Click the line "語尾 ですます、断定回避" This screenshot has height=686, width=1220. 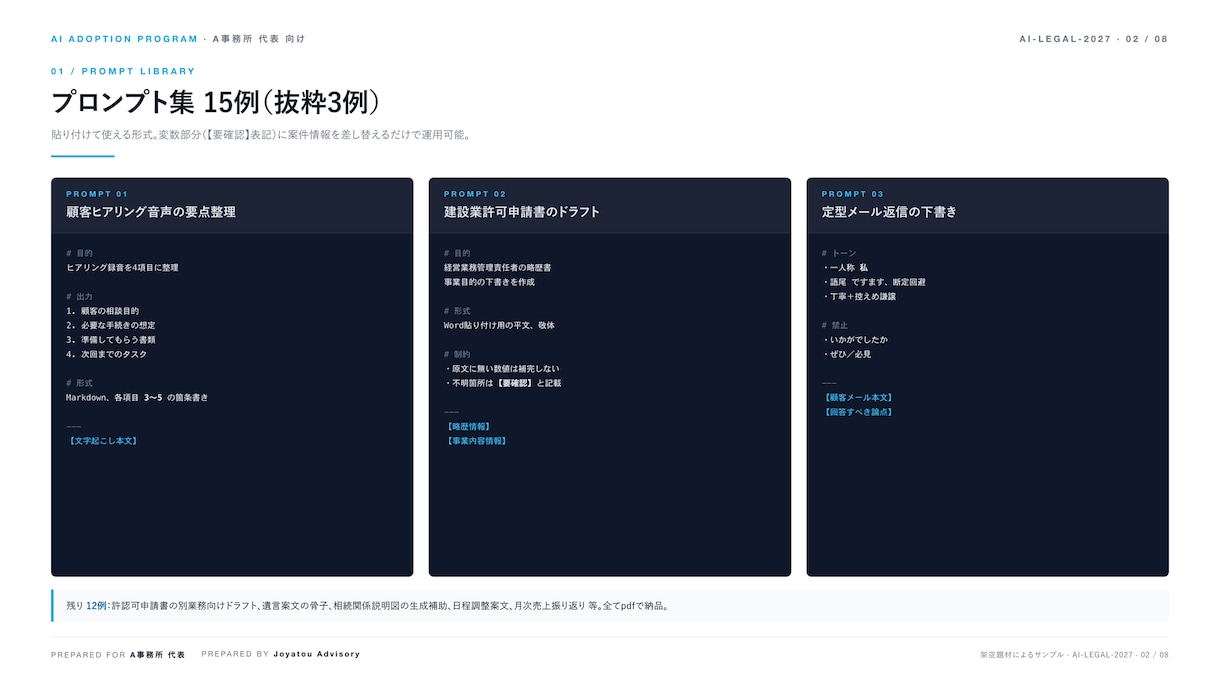click(x=873, y=282)
